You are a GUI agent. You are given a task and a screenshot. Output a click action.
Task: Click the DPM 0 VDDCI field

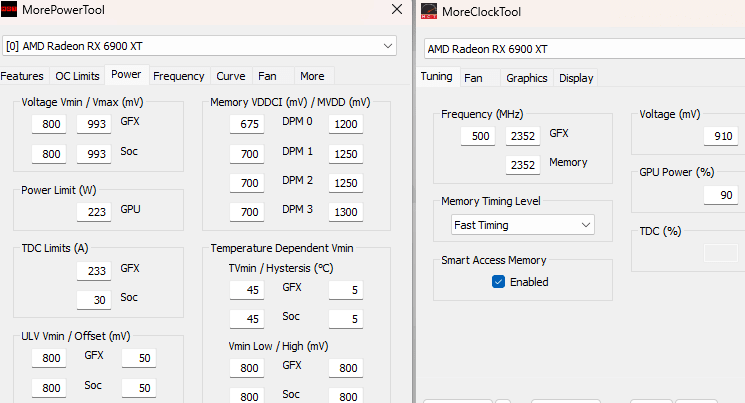coord(247,124)
